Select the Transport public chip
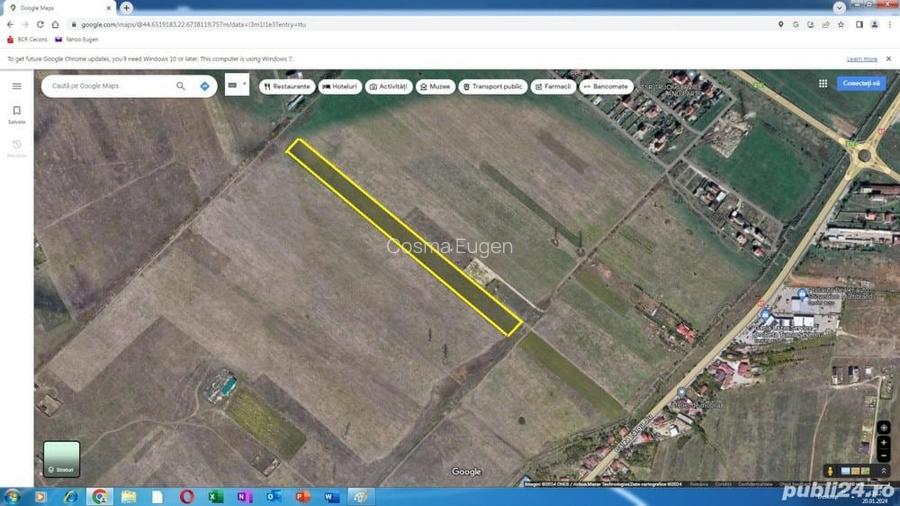Screen dimensions: 900x506 tap(492, 87)
